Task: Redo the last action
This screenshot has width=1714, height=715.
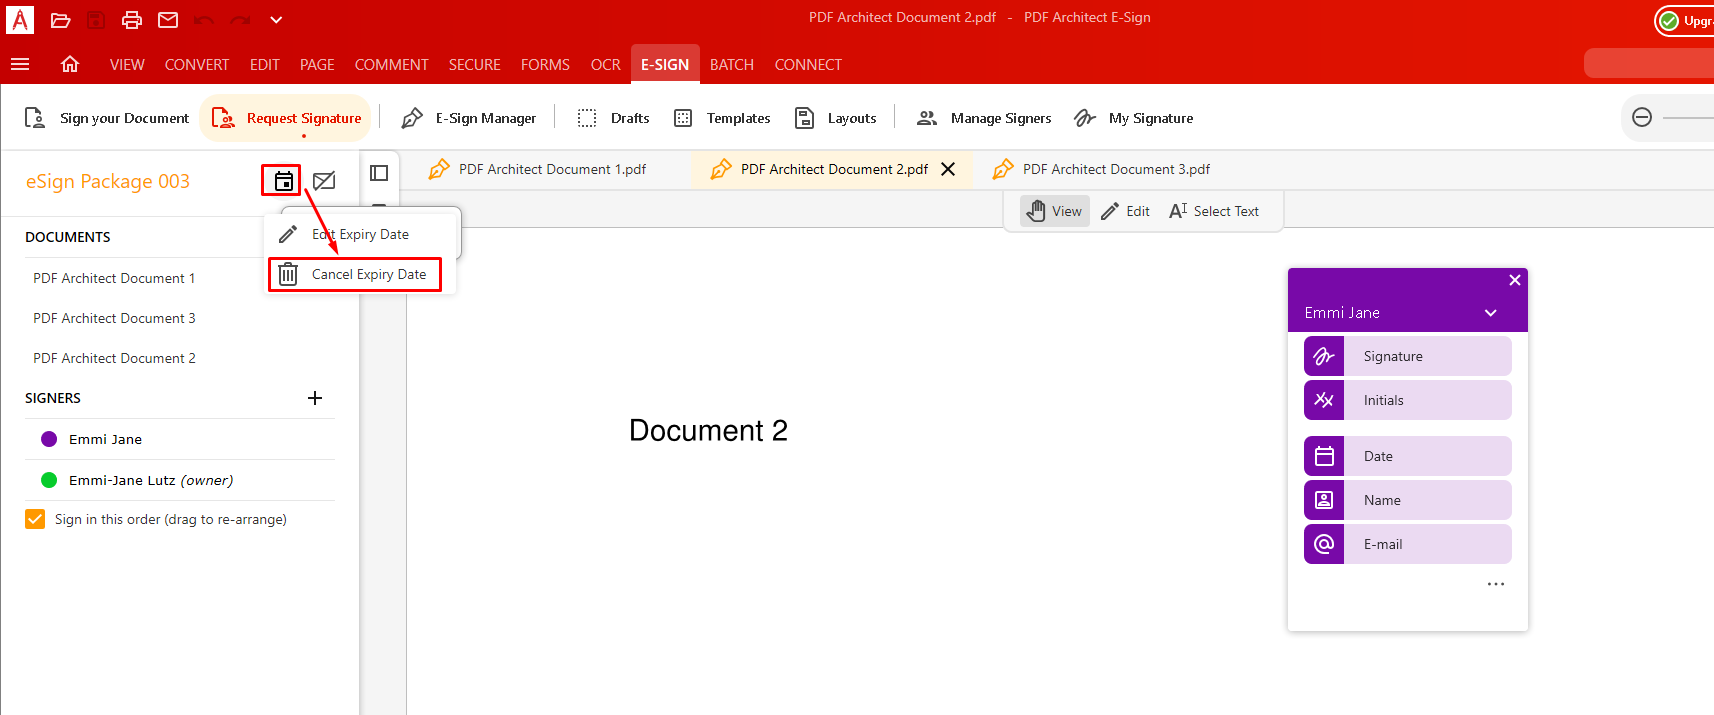Action: tap(240, 20)
